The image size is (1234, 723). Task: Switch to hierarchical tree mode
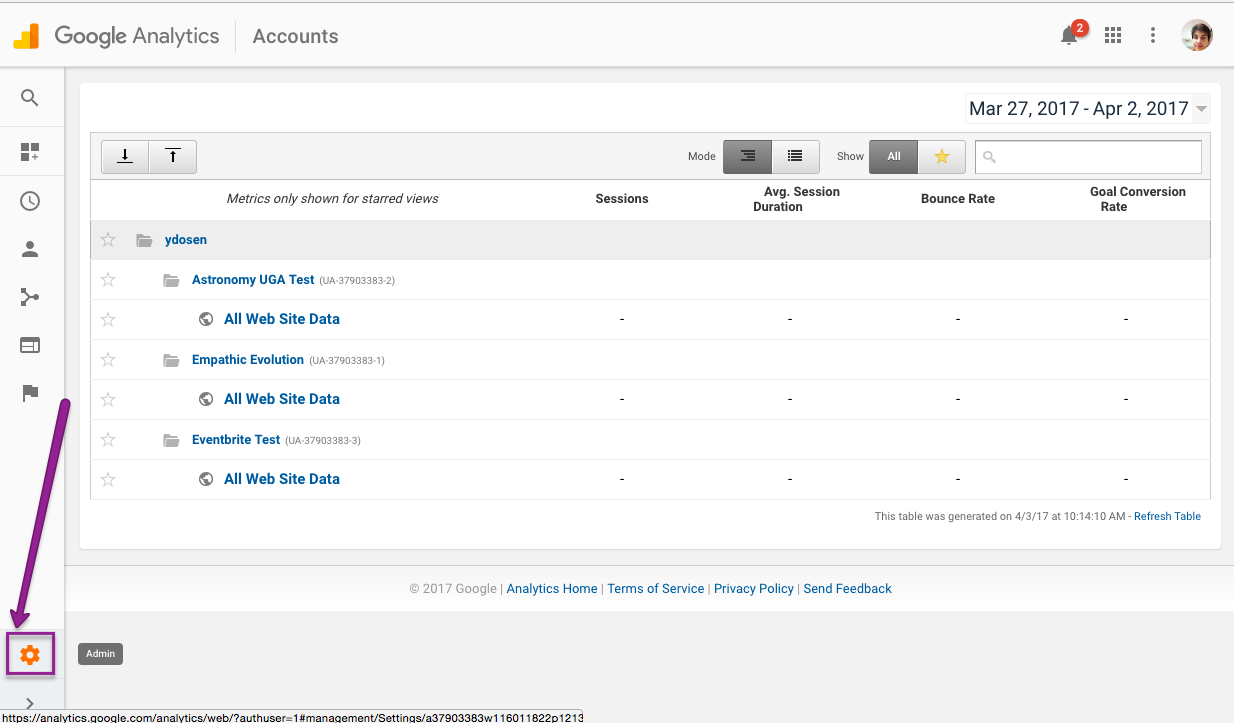[x=747, y=156]
